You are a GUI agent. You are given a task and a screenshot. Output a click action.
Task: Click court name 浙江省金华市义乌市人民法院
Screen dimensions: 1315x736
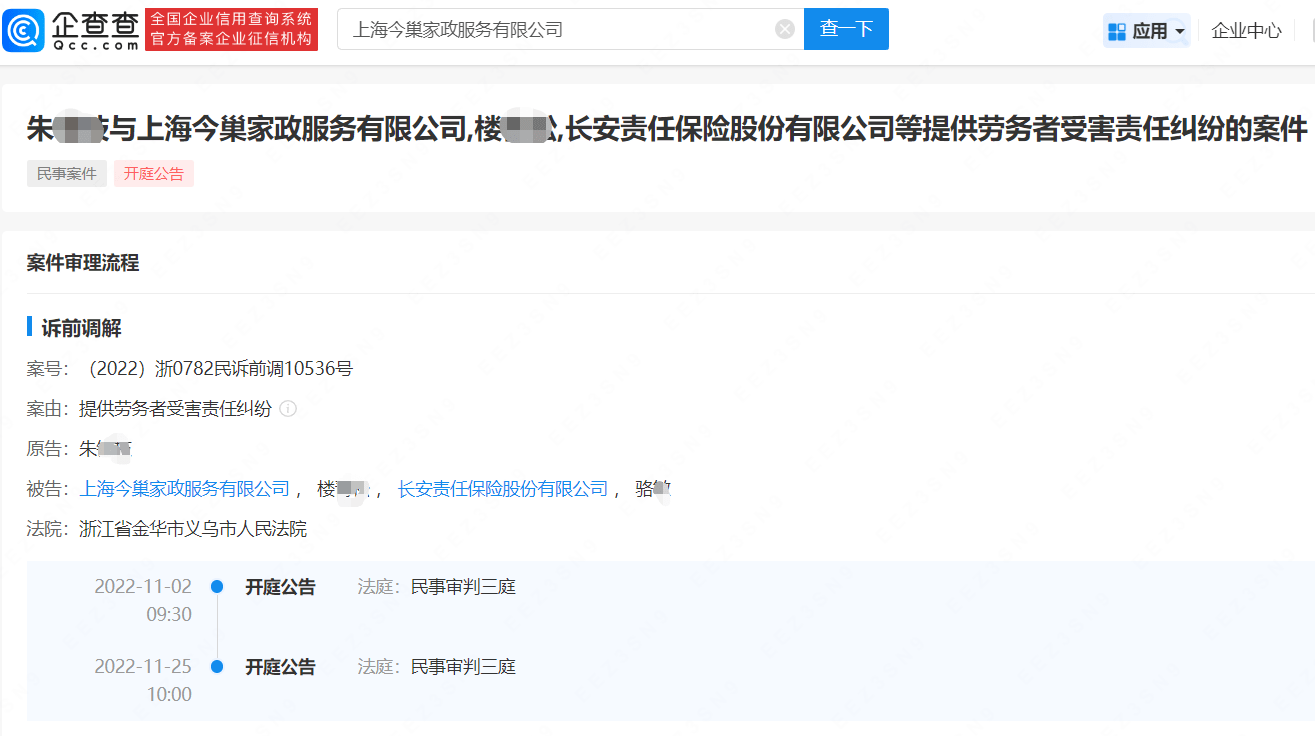[193, 529]
